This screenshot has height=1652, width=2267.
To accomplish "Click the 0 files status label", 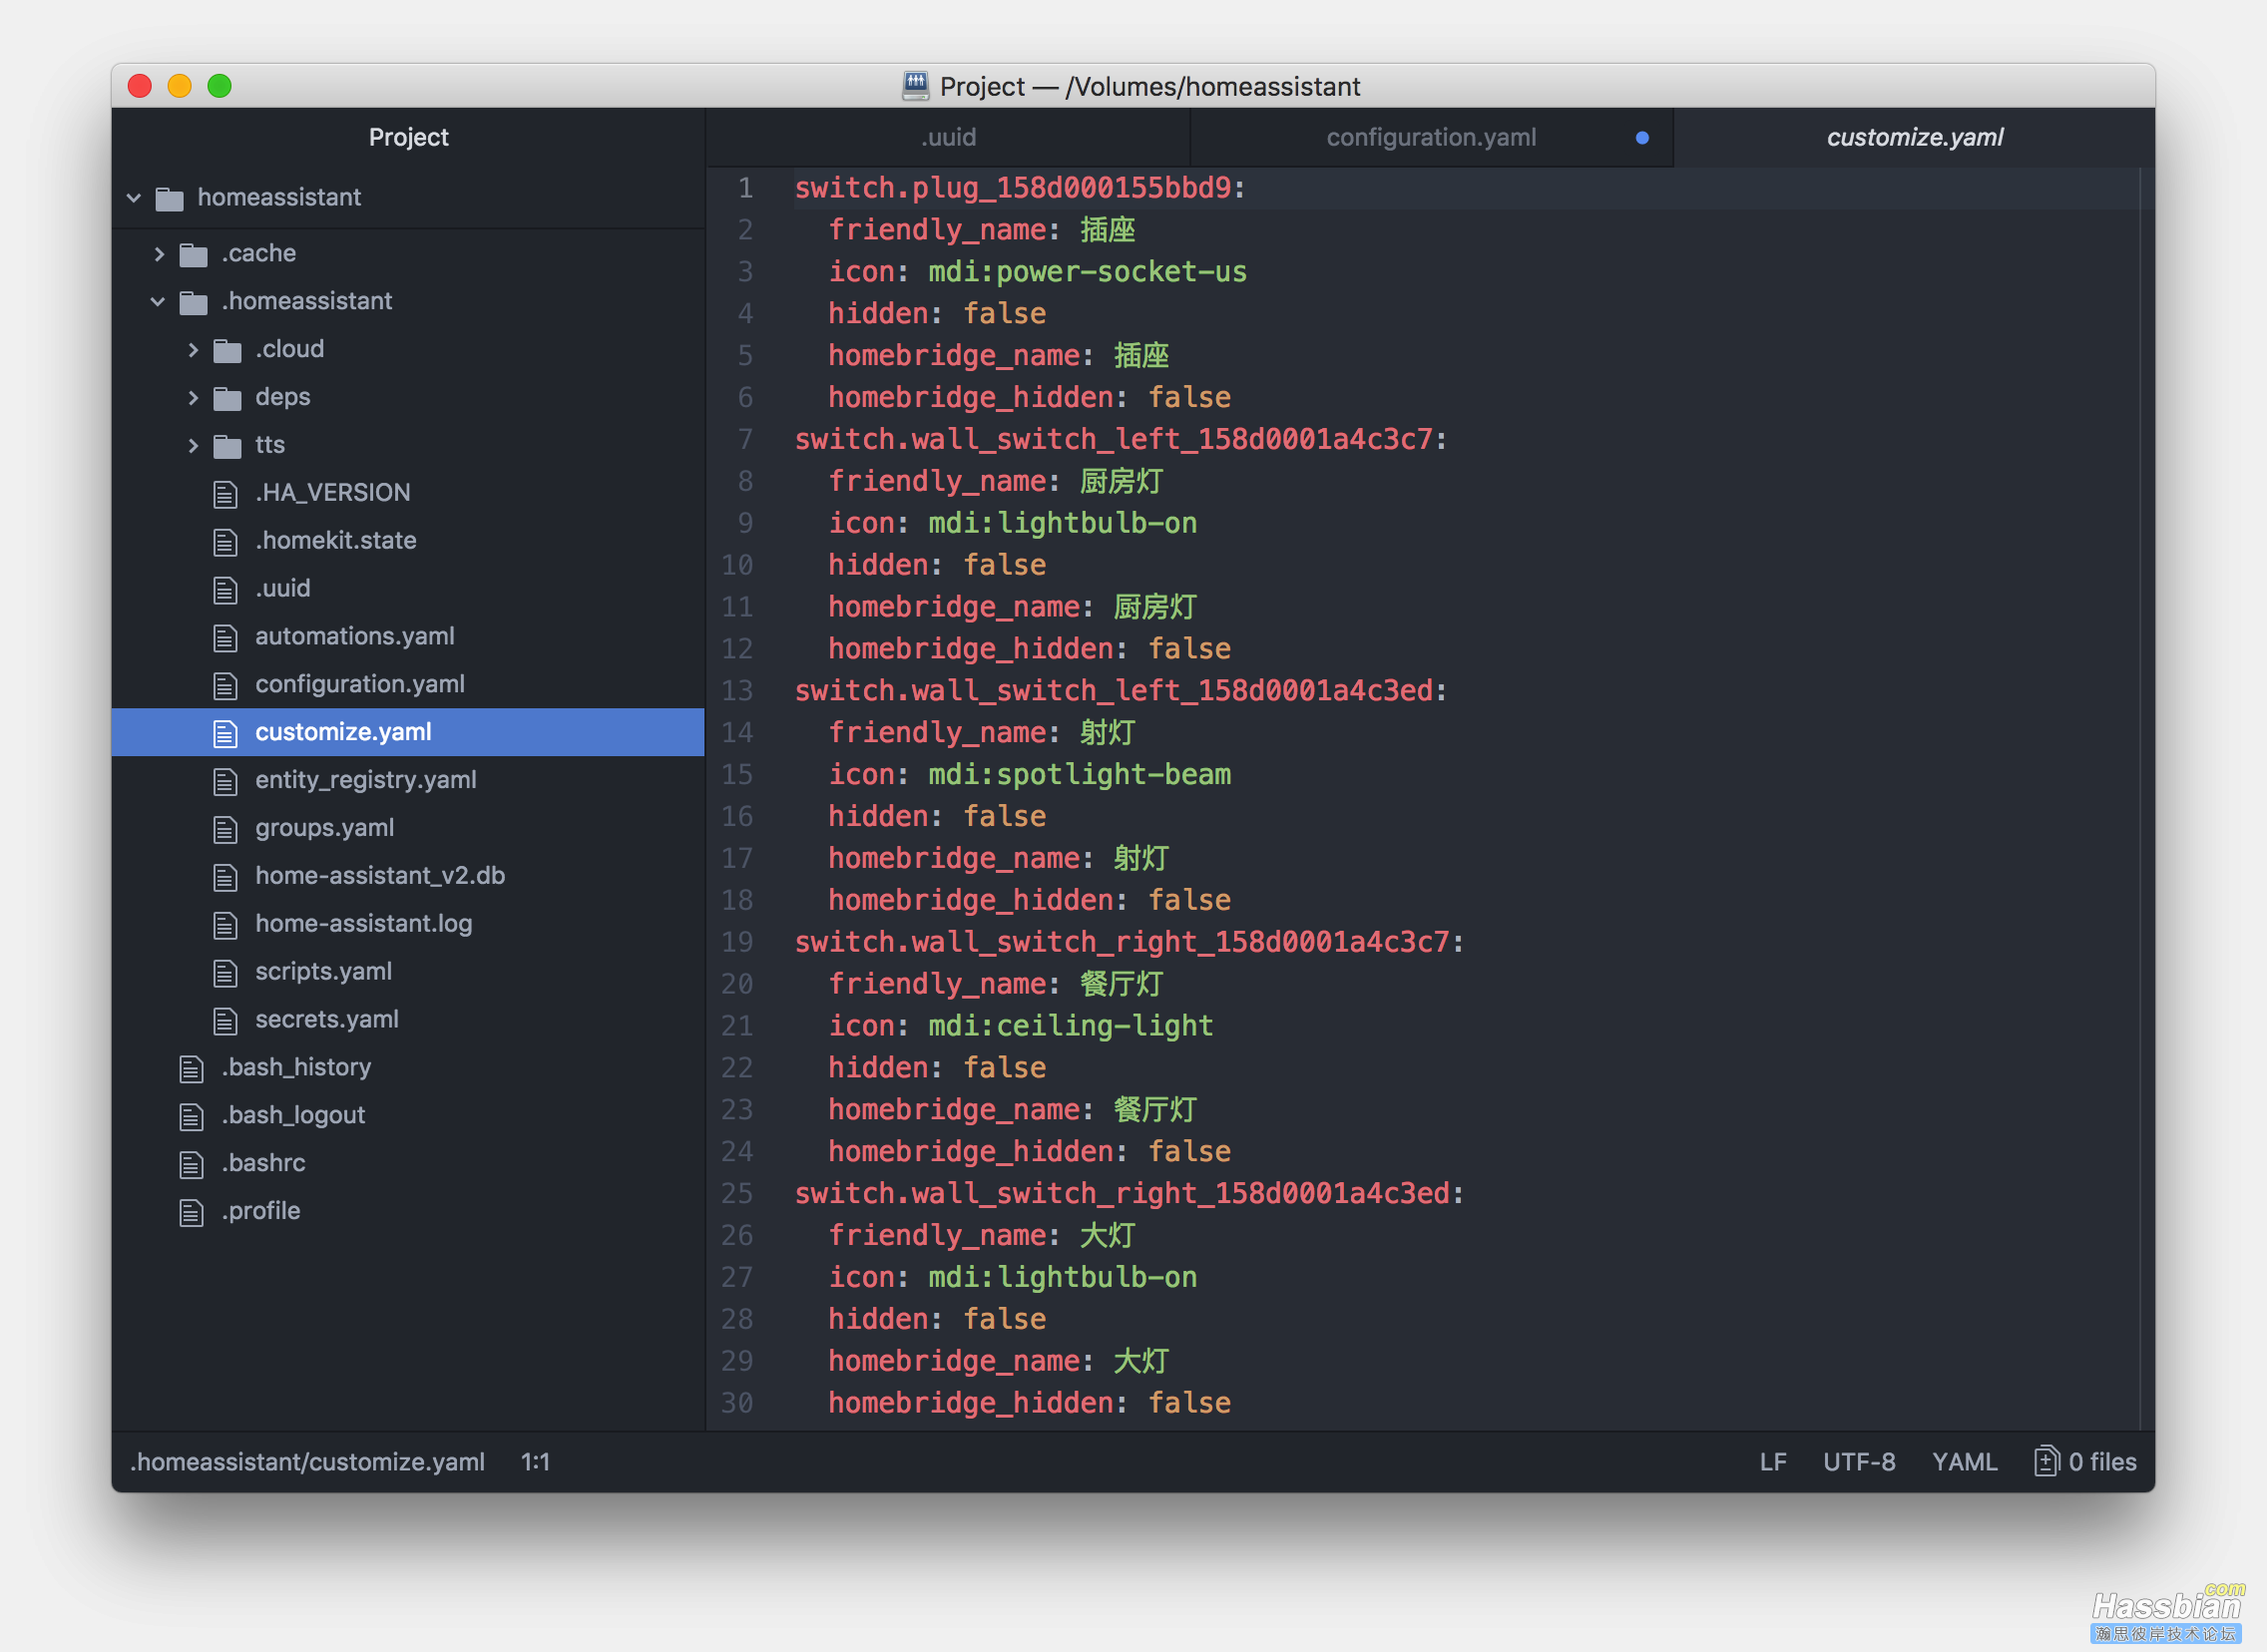I will [2102, 1462].
